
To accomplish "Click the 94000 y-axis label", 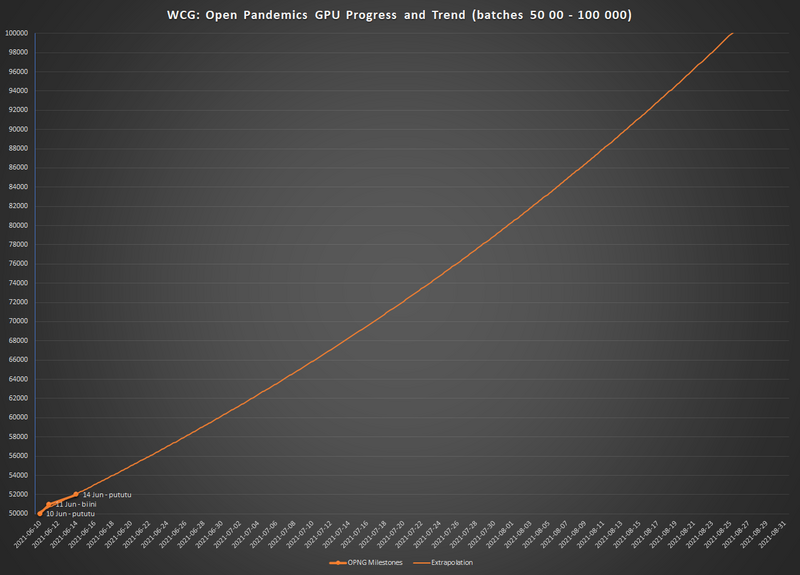I will [x=18, y=91].
